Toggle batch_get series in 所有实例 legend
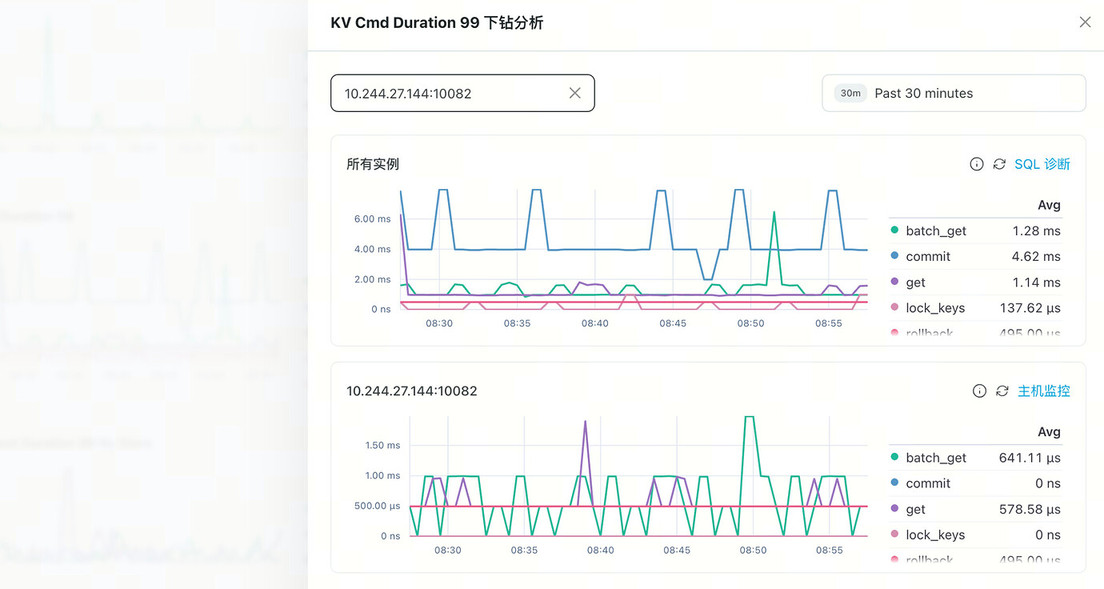This screenshot has height=589, width=1104. pos(935,231)
